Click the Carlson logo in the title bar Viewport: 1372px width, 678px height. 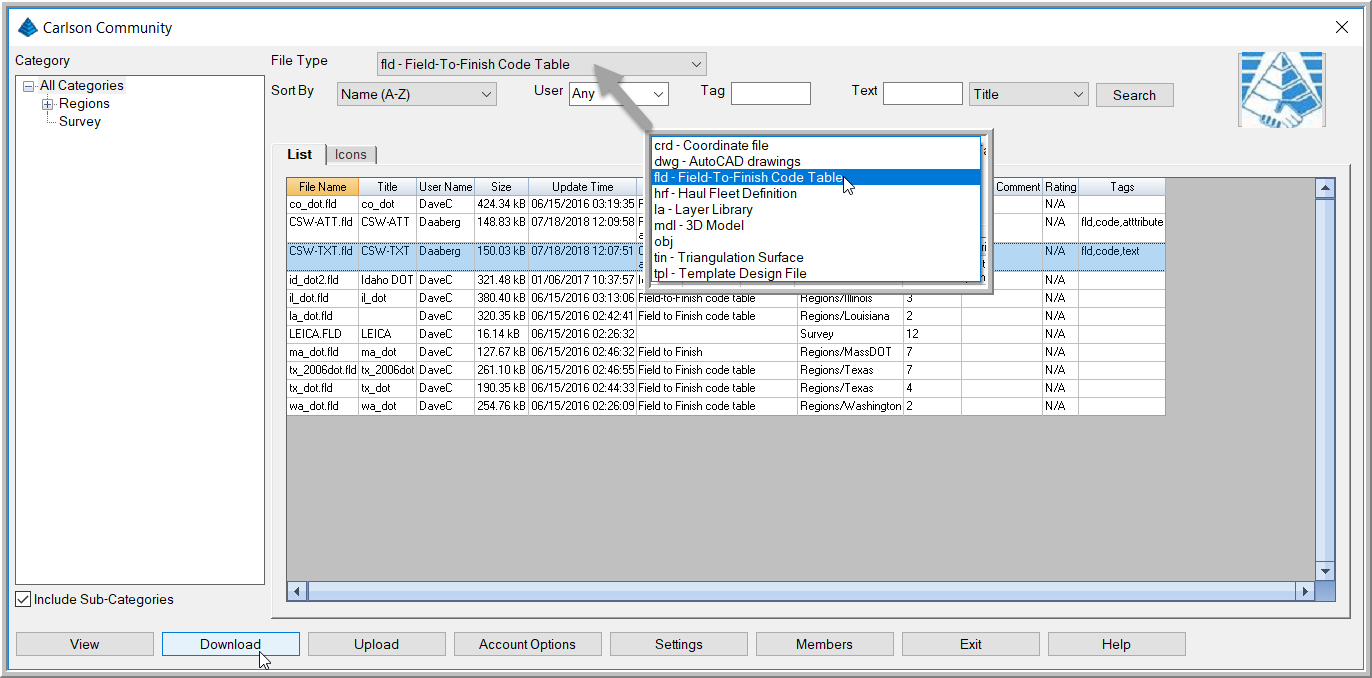(x=28, y=28)
